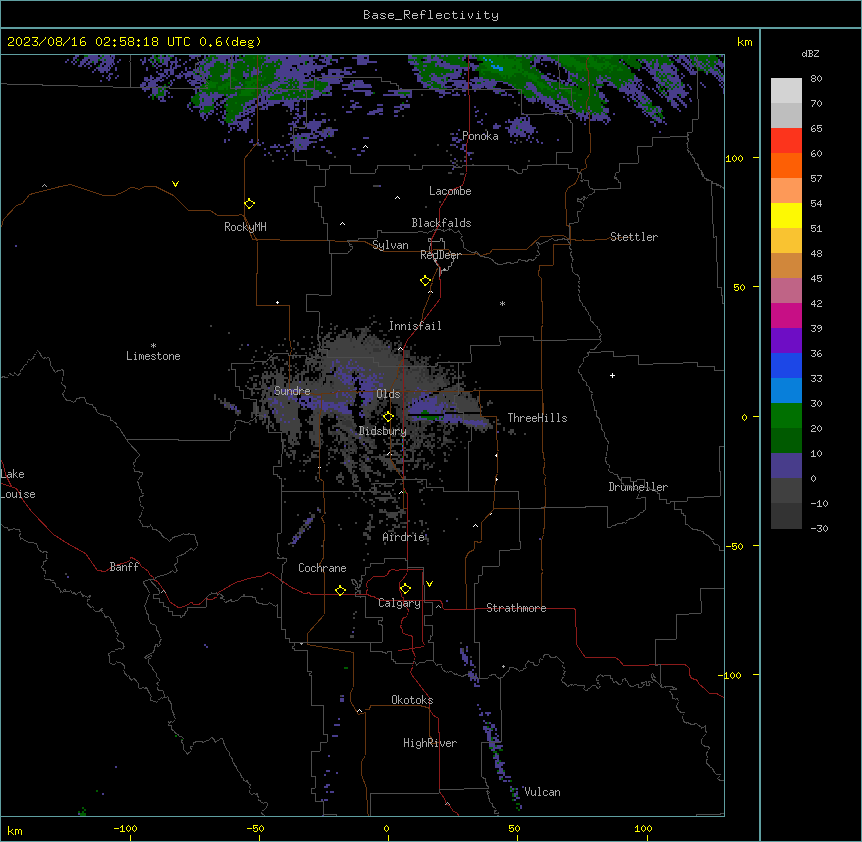
Task: Click the Ponoka city label
Action: point(480,136)
